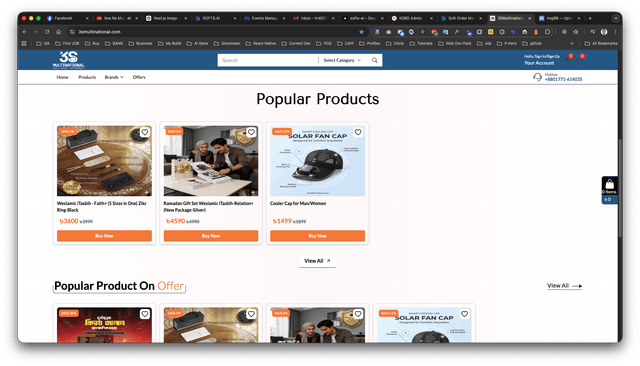This screenshot has width=640, height=366.
Task: Open the Weslamic Tasbih black ring image
Action: [x=104, y=161]
